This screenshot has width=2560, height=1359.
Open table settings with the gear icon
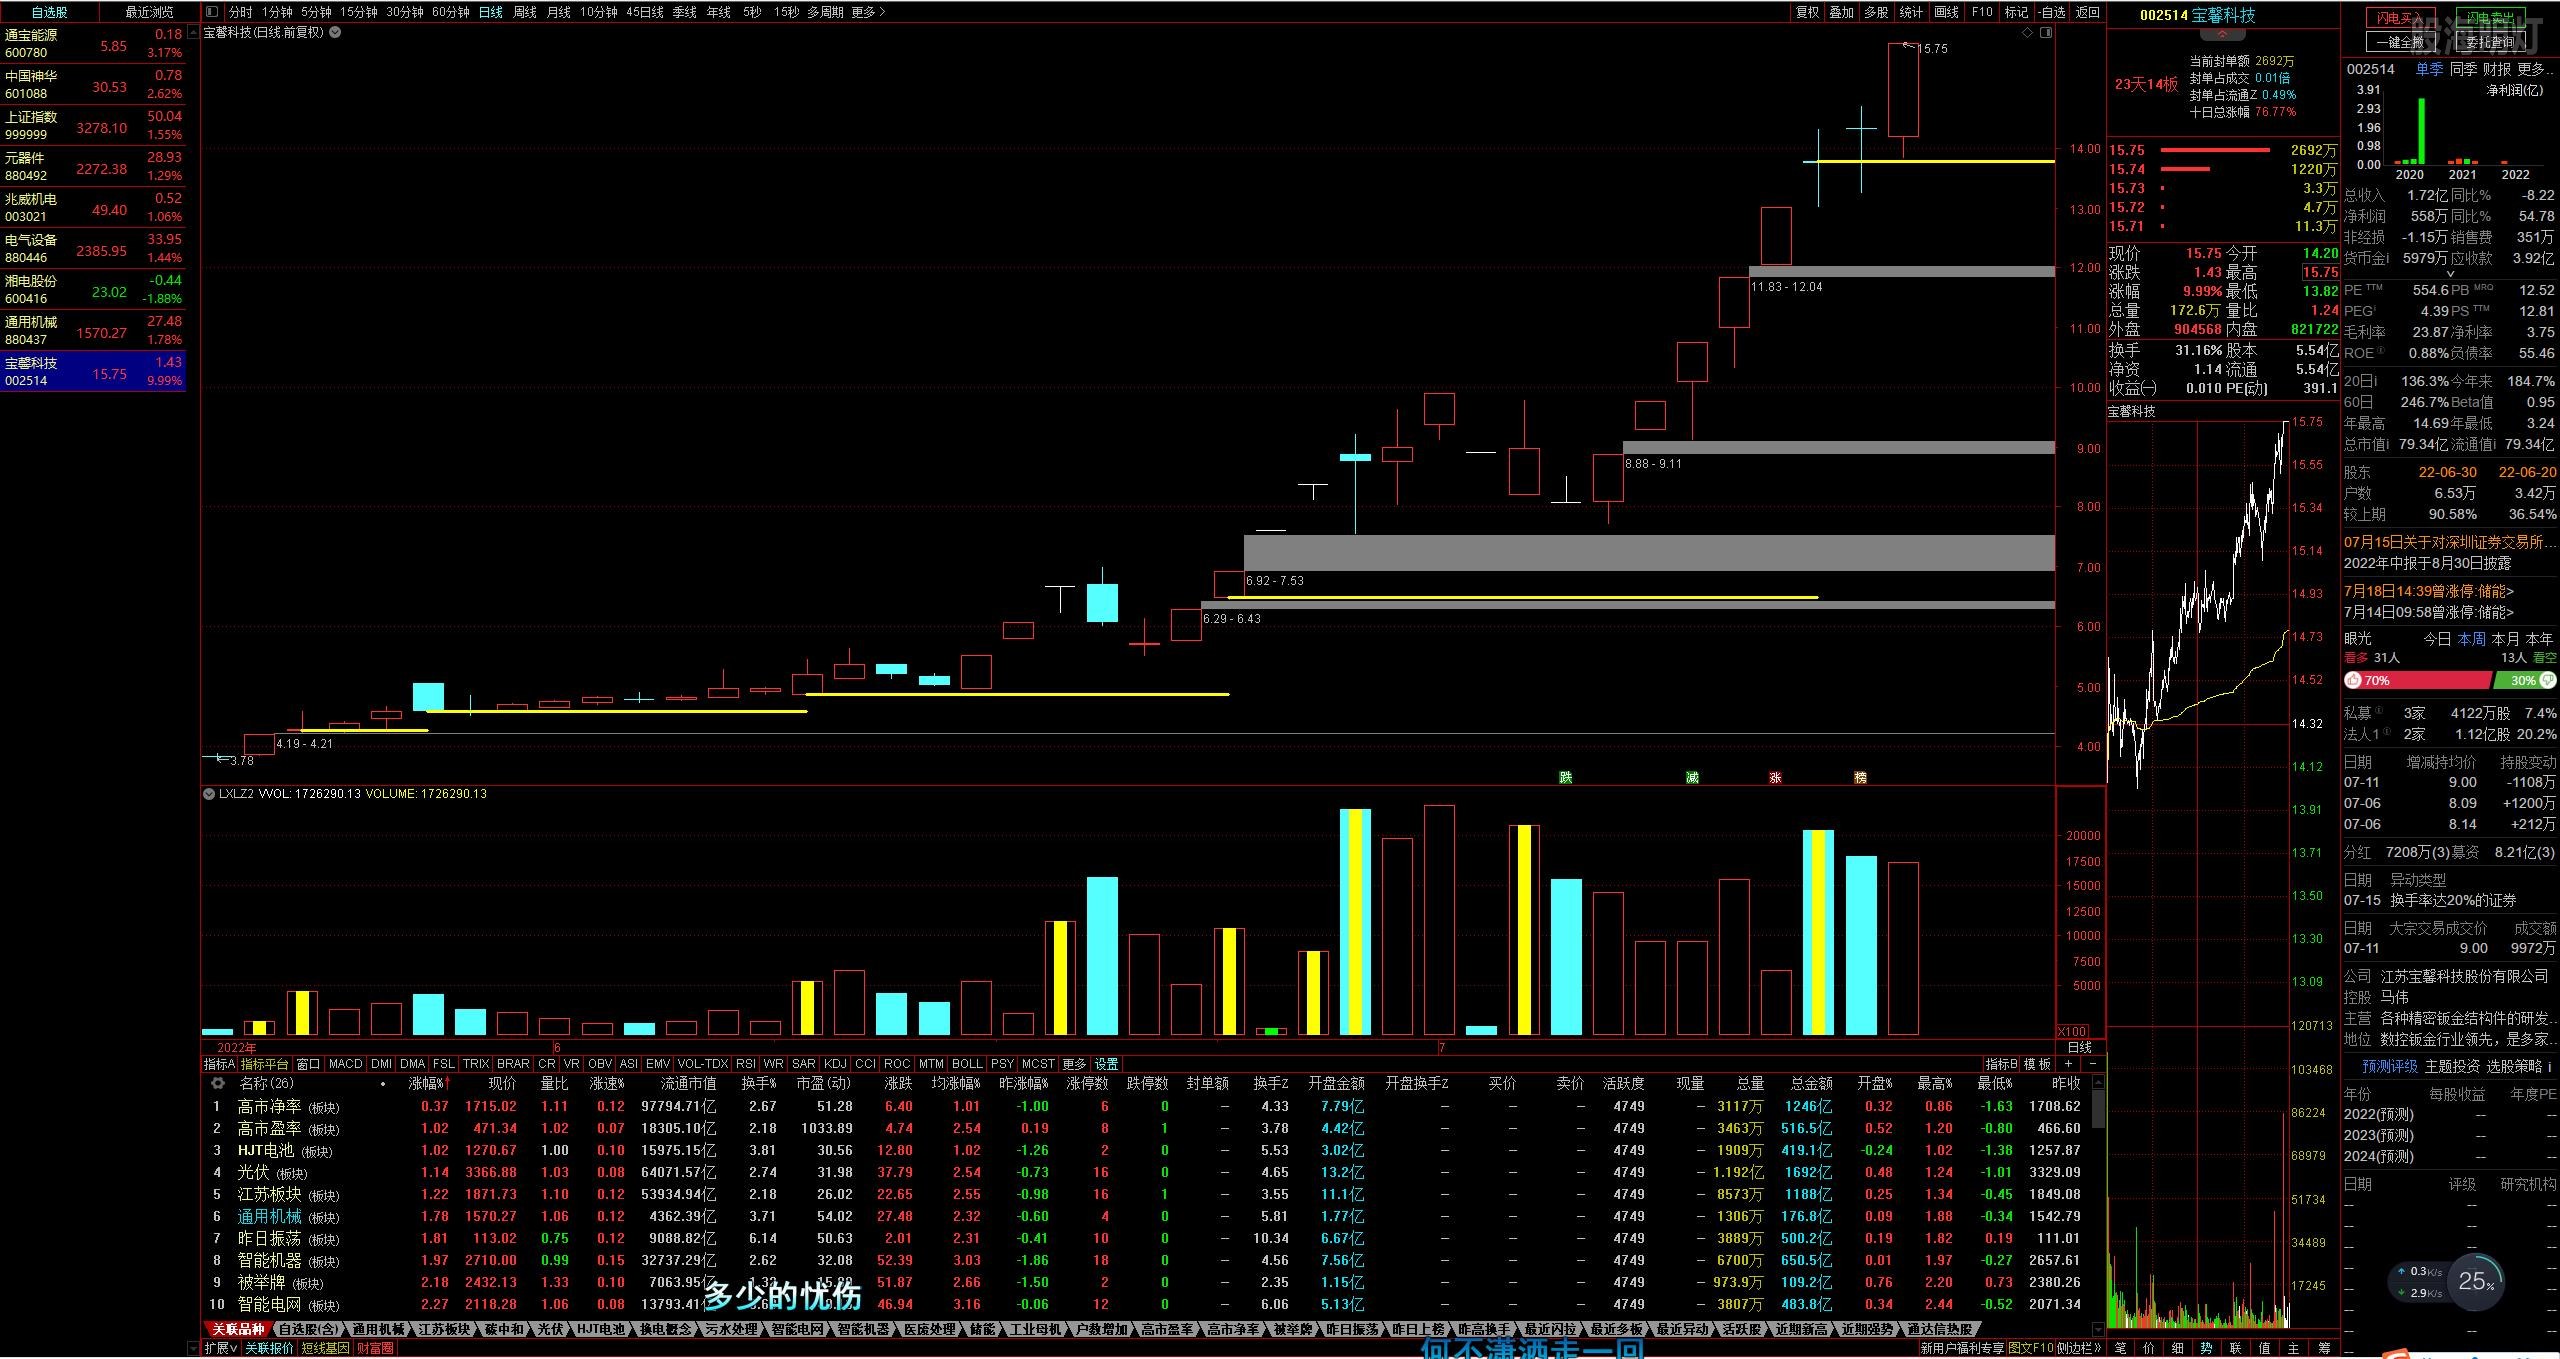pyautogui.click(x=217, y=1083)
